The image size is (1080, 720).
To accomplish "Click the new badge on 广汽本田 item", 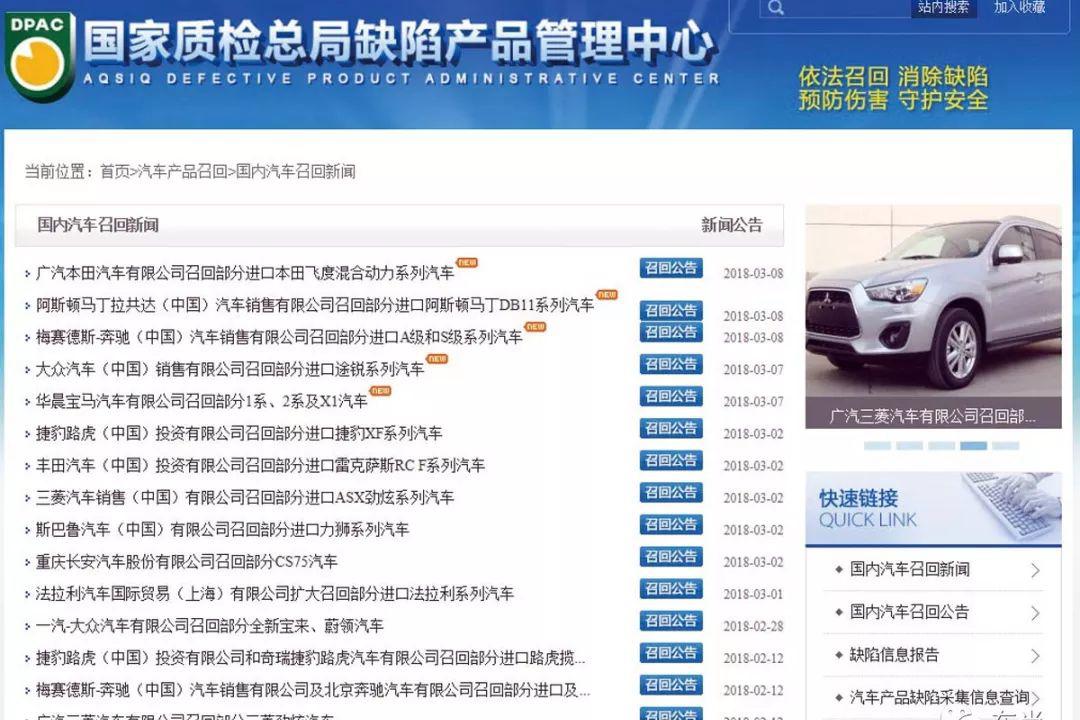I will (467, 263).
